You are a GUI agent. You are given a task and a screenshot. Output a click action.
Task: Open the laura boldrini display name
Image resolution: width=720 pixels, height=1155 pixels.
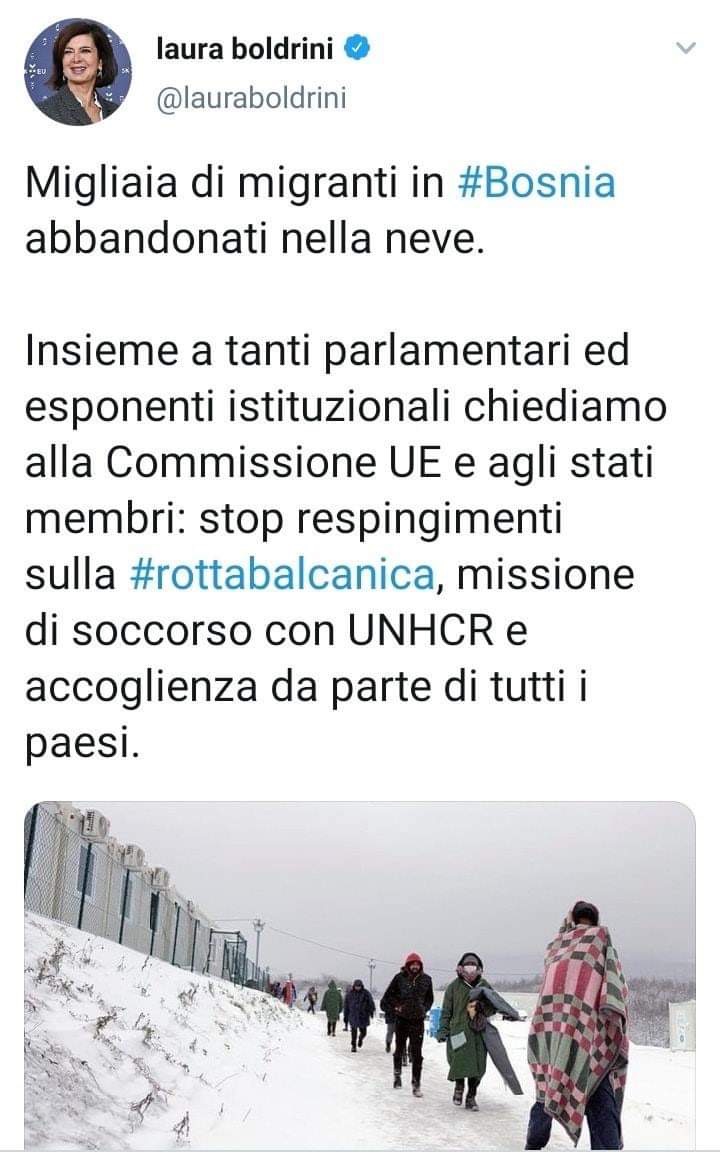[245, 49]
